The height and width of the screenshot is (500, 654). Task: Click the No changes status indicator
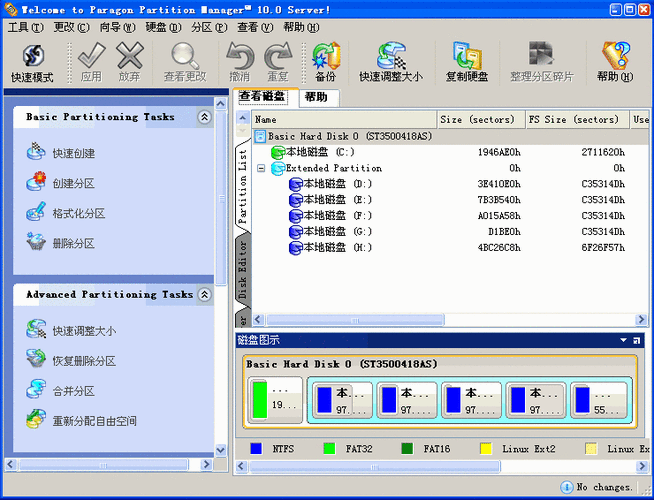click(x=597, y=487)
